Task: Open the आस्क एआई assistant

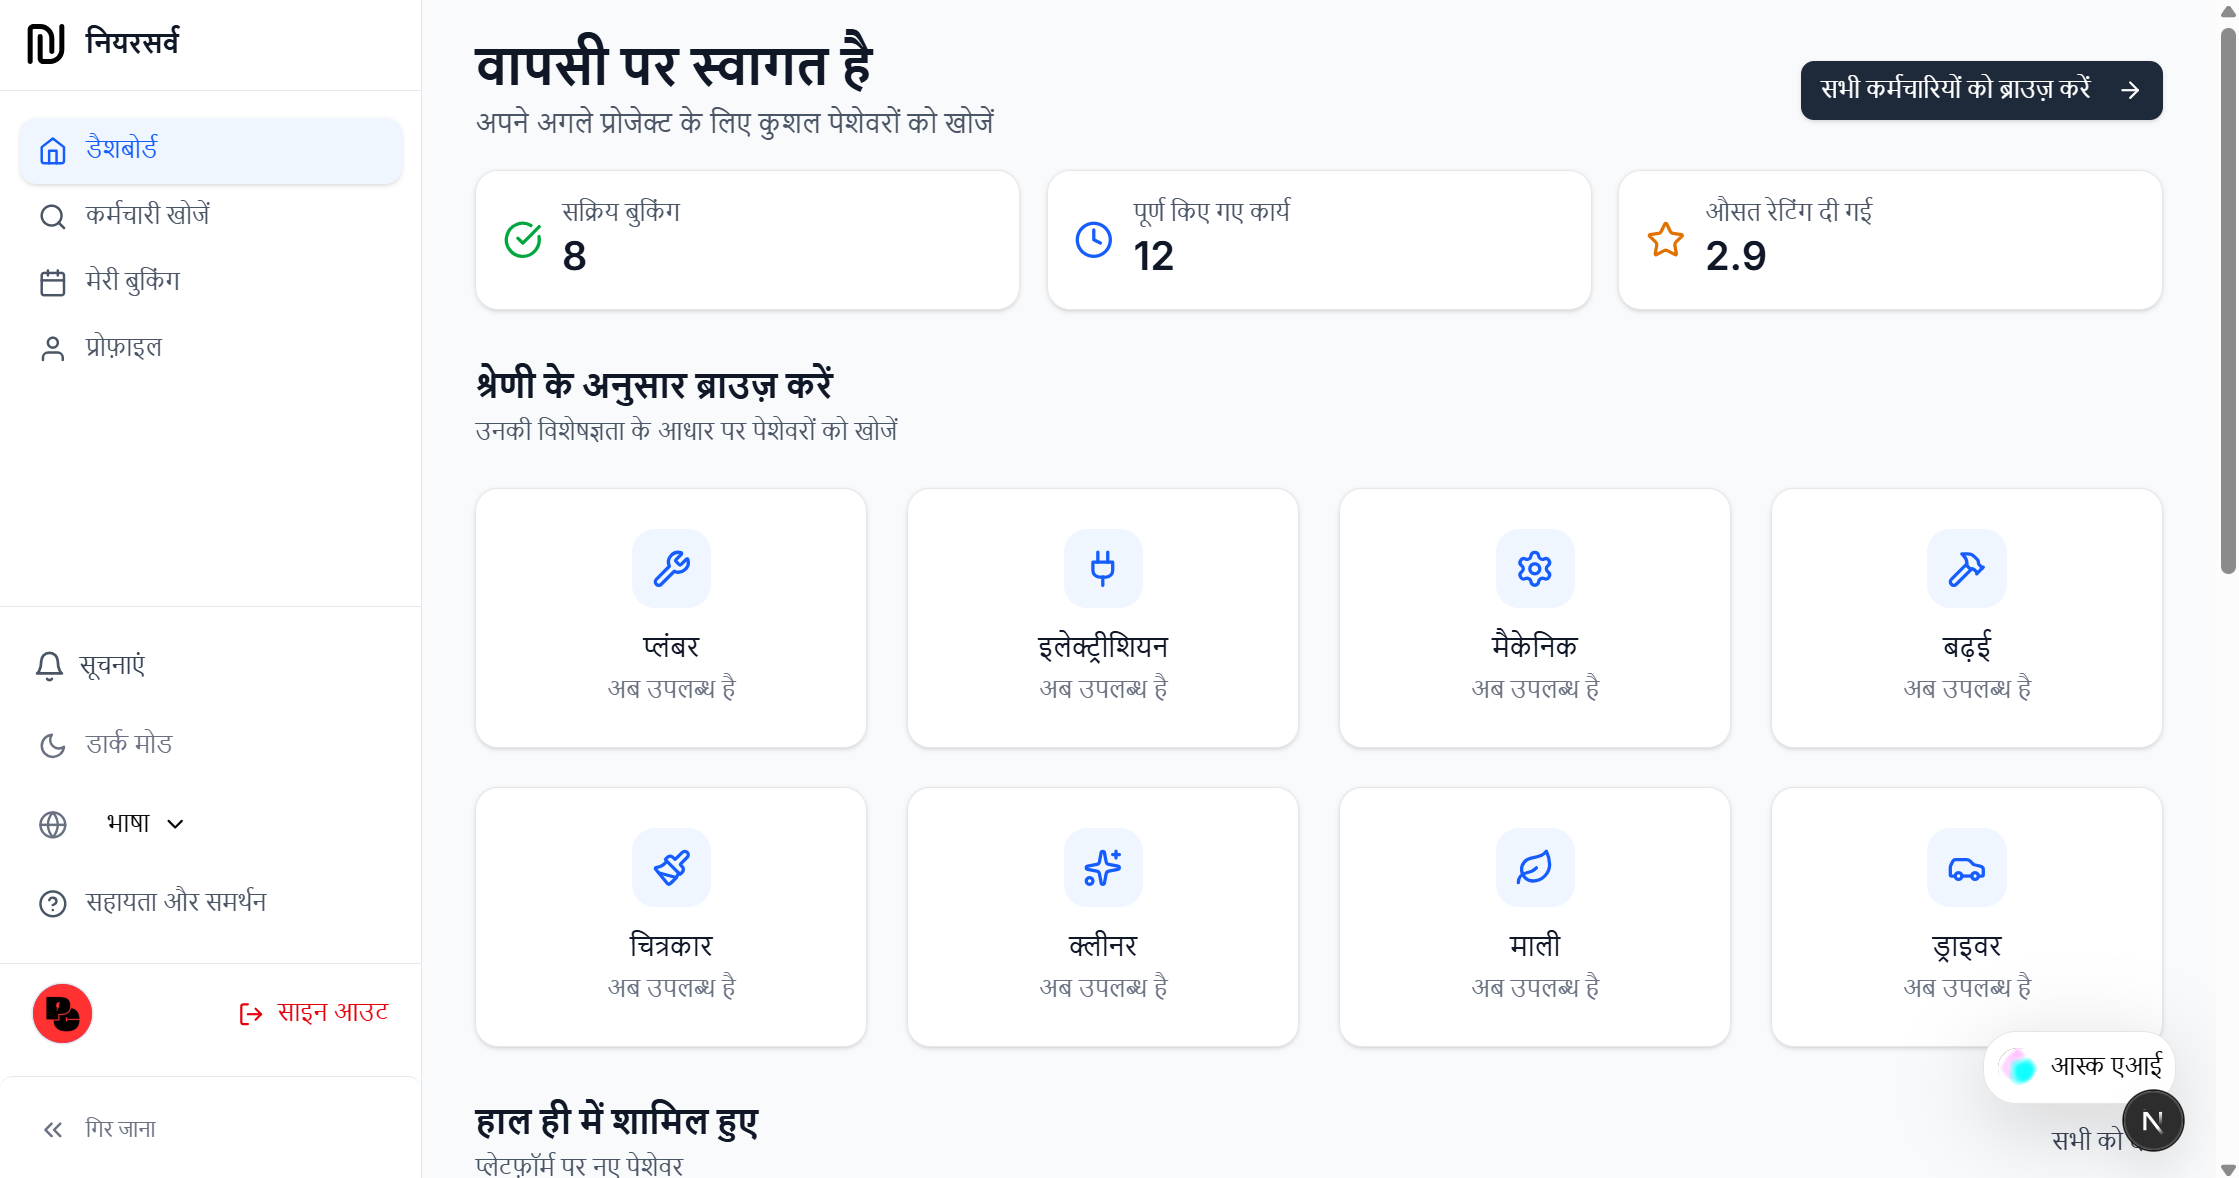Action: 2078,1066
